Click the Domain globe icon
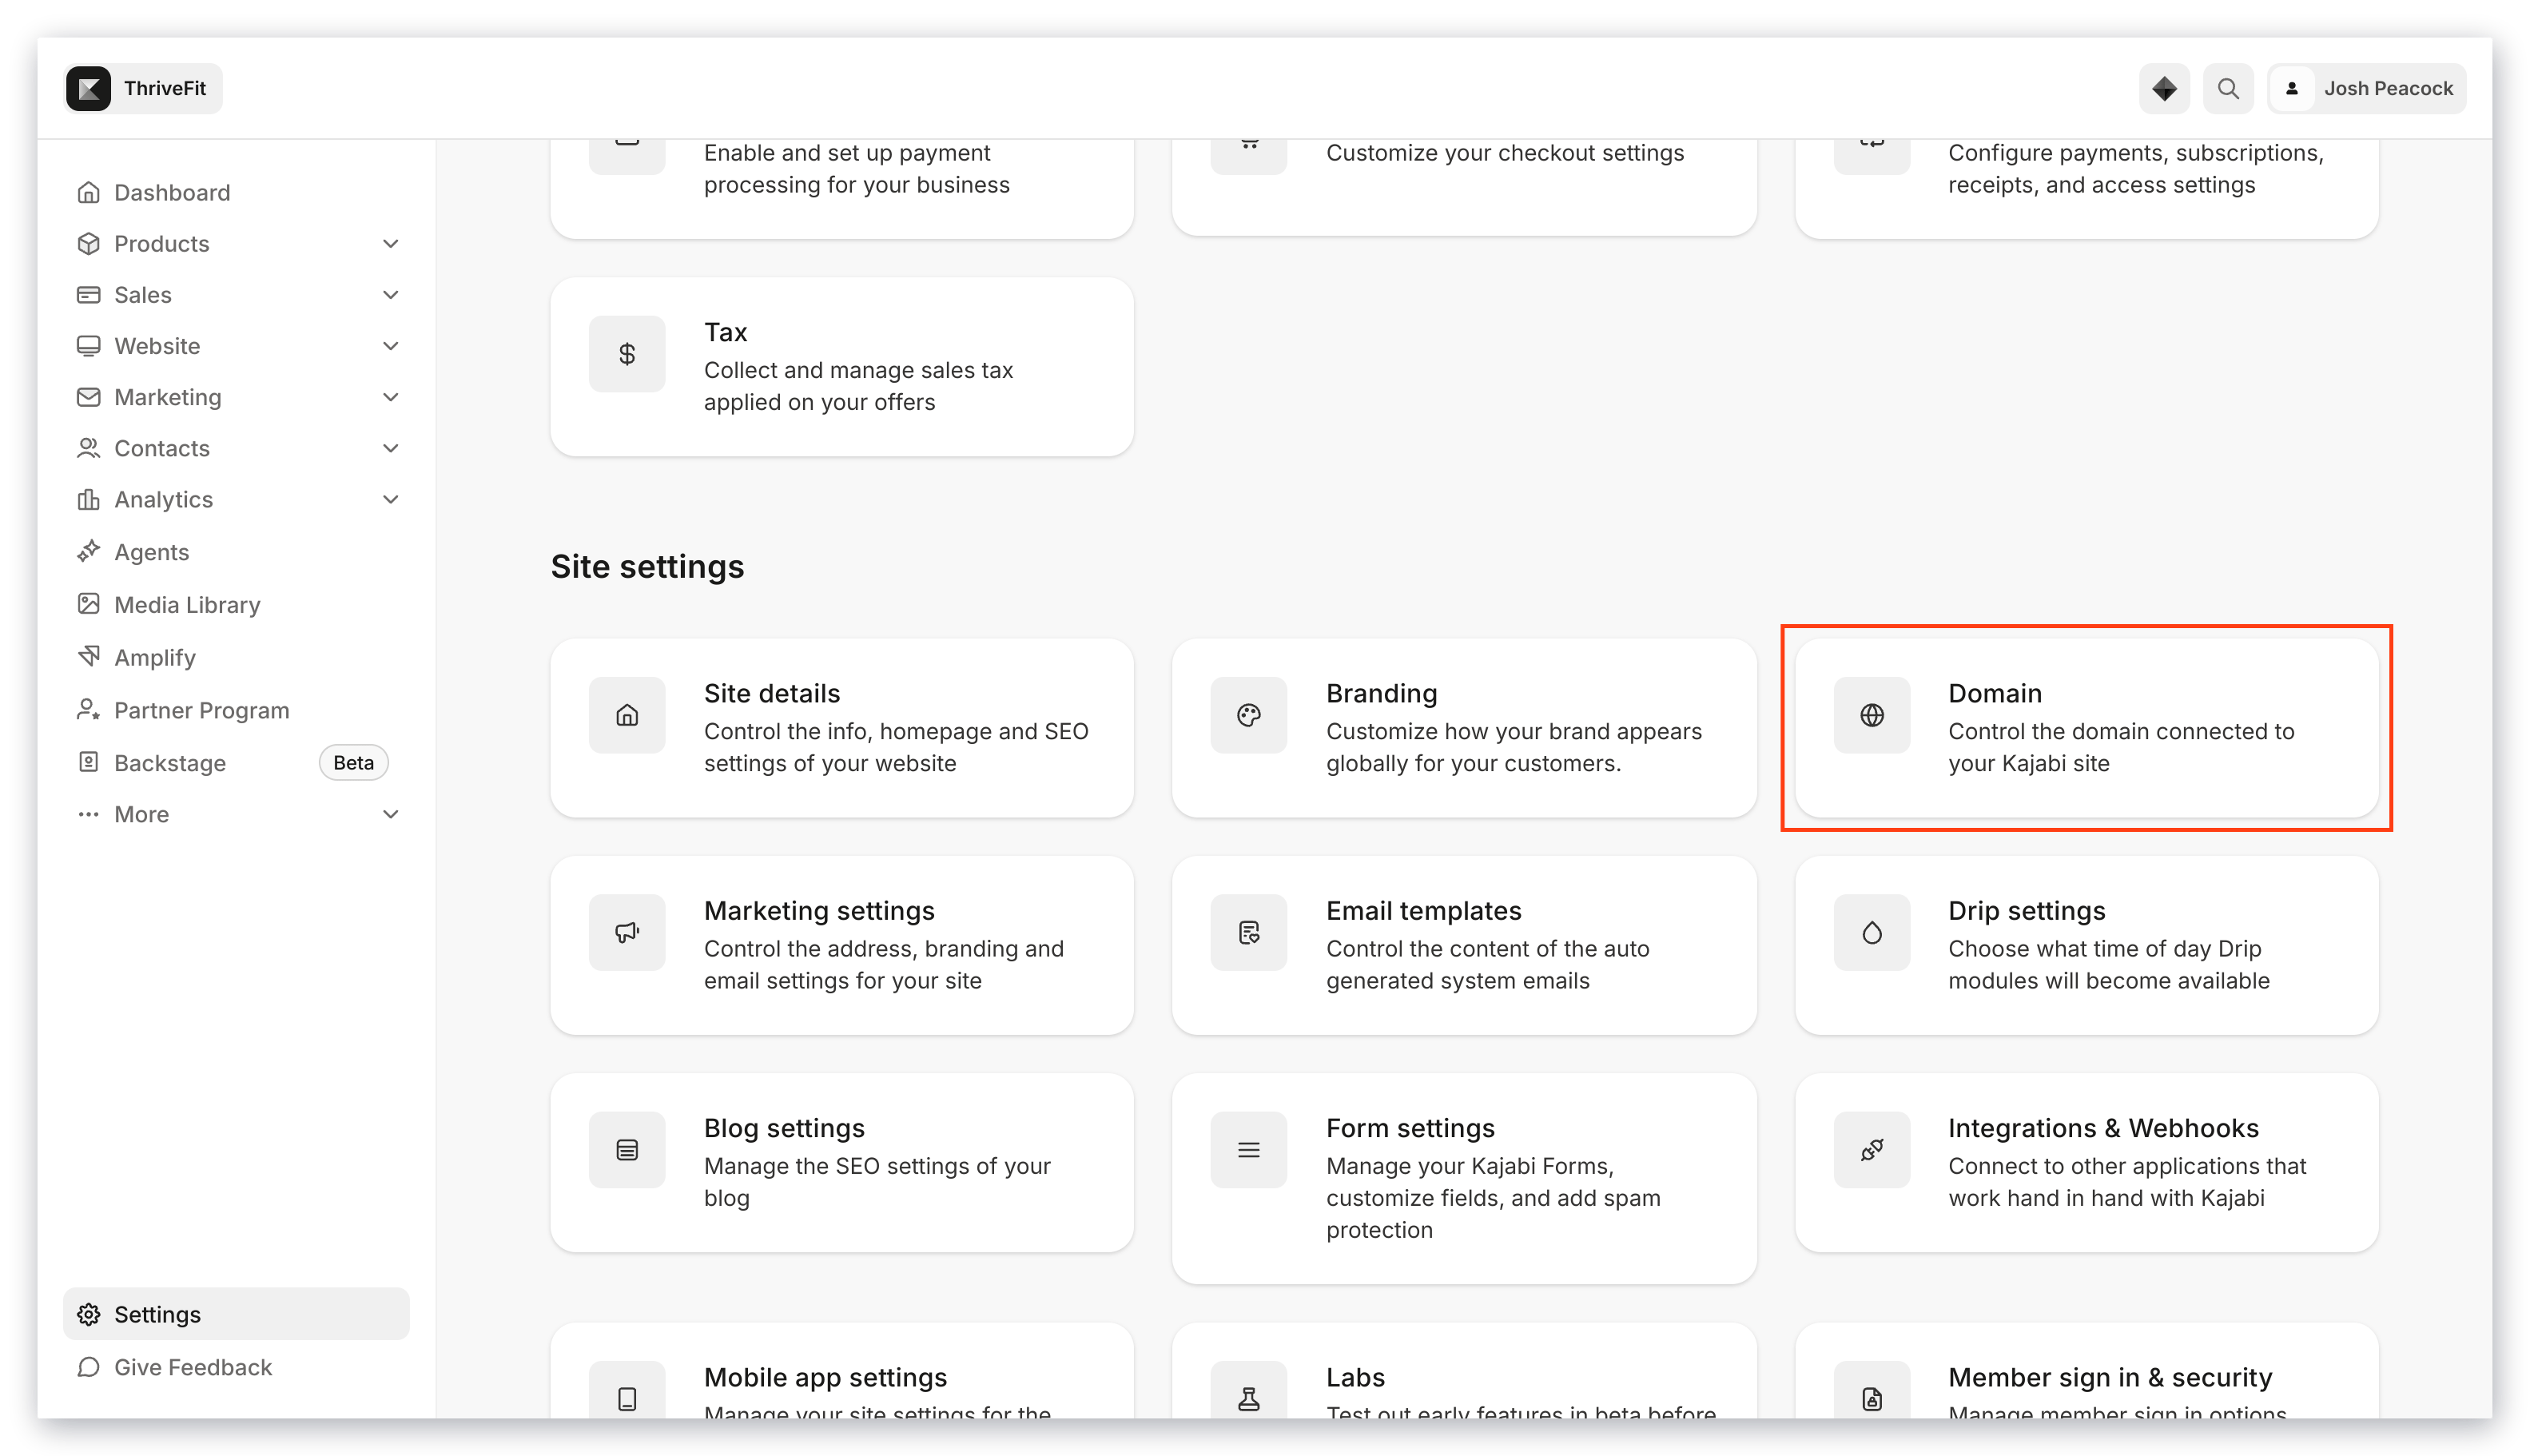Screen dimensions: 2530x1456 pos(1872,715)
